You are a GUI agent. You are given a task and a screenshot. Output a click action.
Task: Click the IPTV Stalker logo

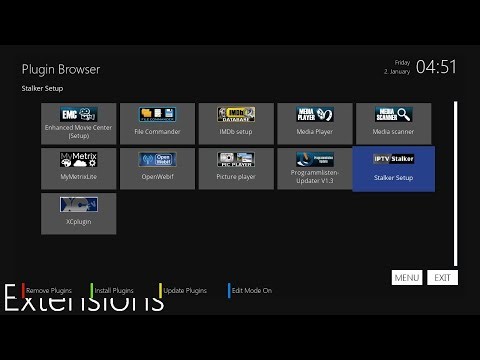(393, 159)
